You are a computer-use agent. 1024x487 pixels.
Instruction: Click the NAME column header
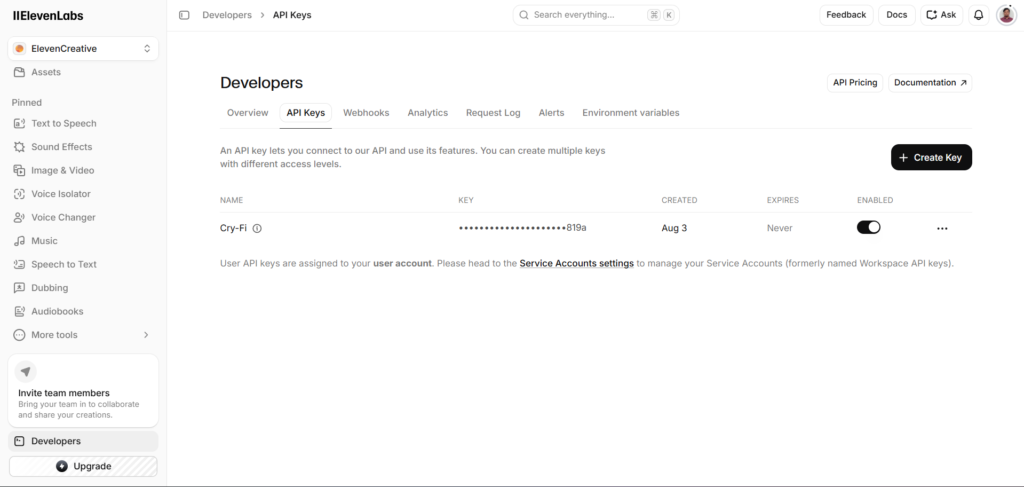click(231, 200)
